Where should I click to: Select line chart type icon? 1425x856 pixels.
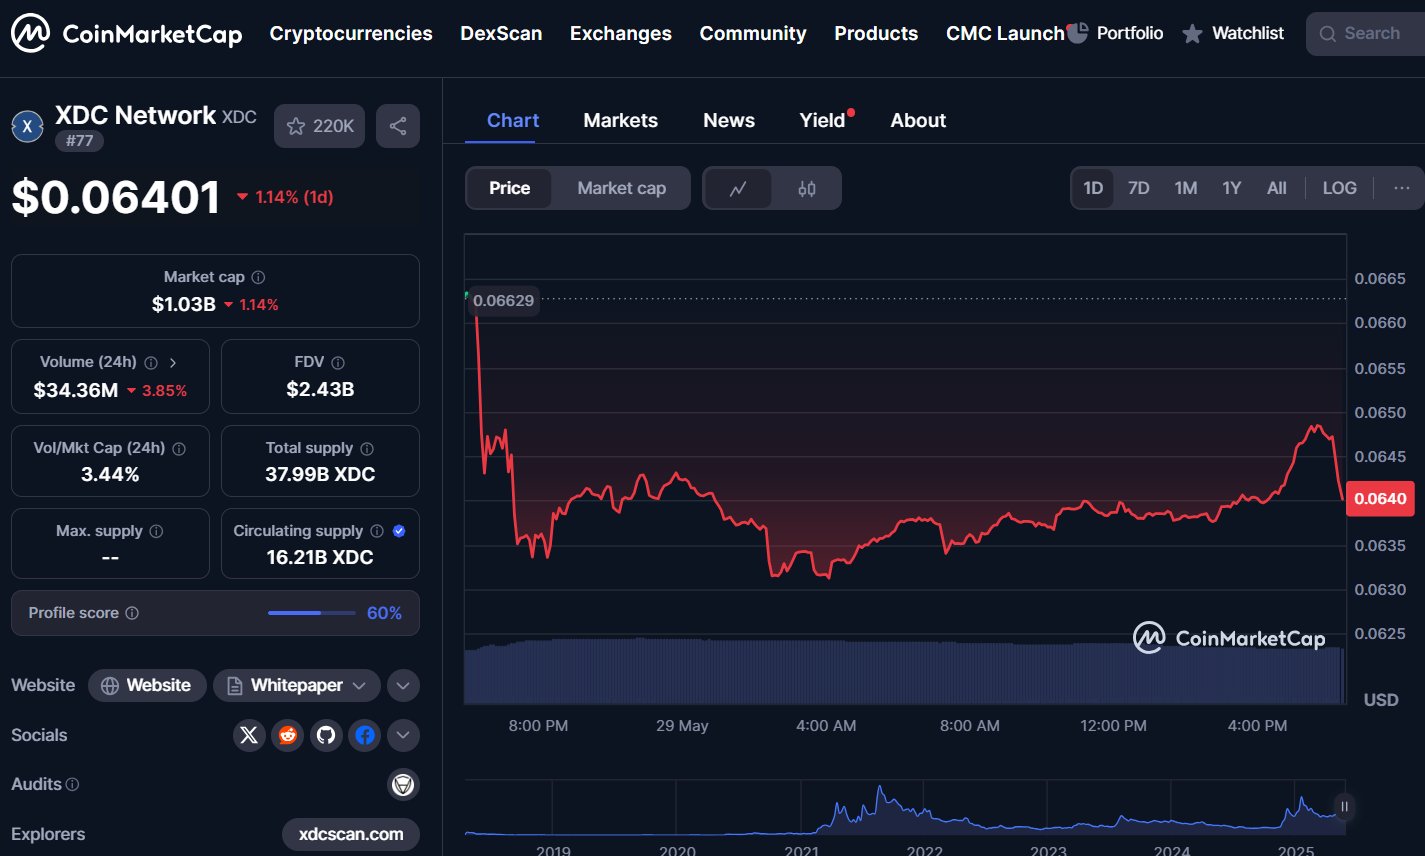tap(738, 188)
